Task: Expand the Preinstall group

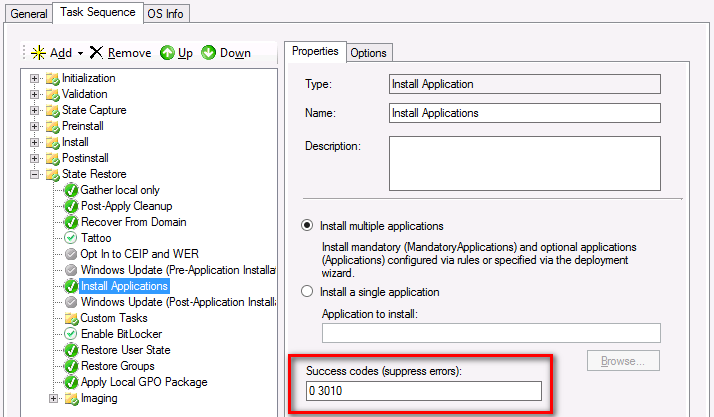Action: tap(34, 126)
